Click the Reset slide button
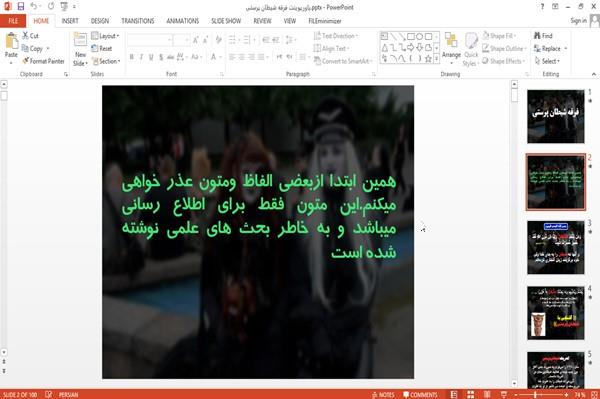The image size is (600, 399). (x=102, y=49)
